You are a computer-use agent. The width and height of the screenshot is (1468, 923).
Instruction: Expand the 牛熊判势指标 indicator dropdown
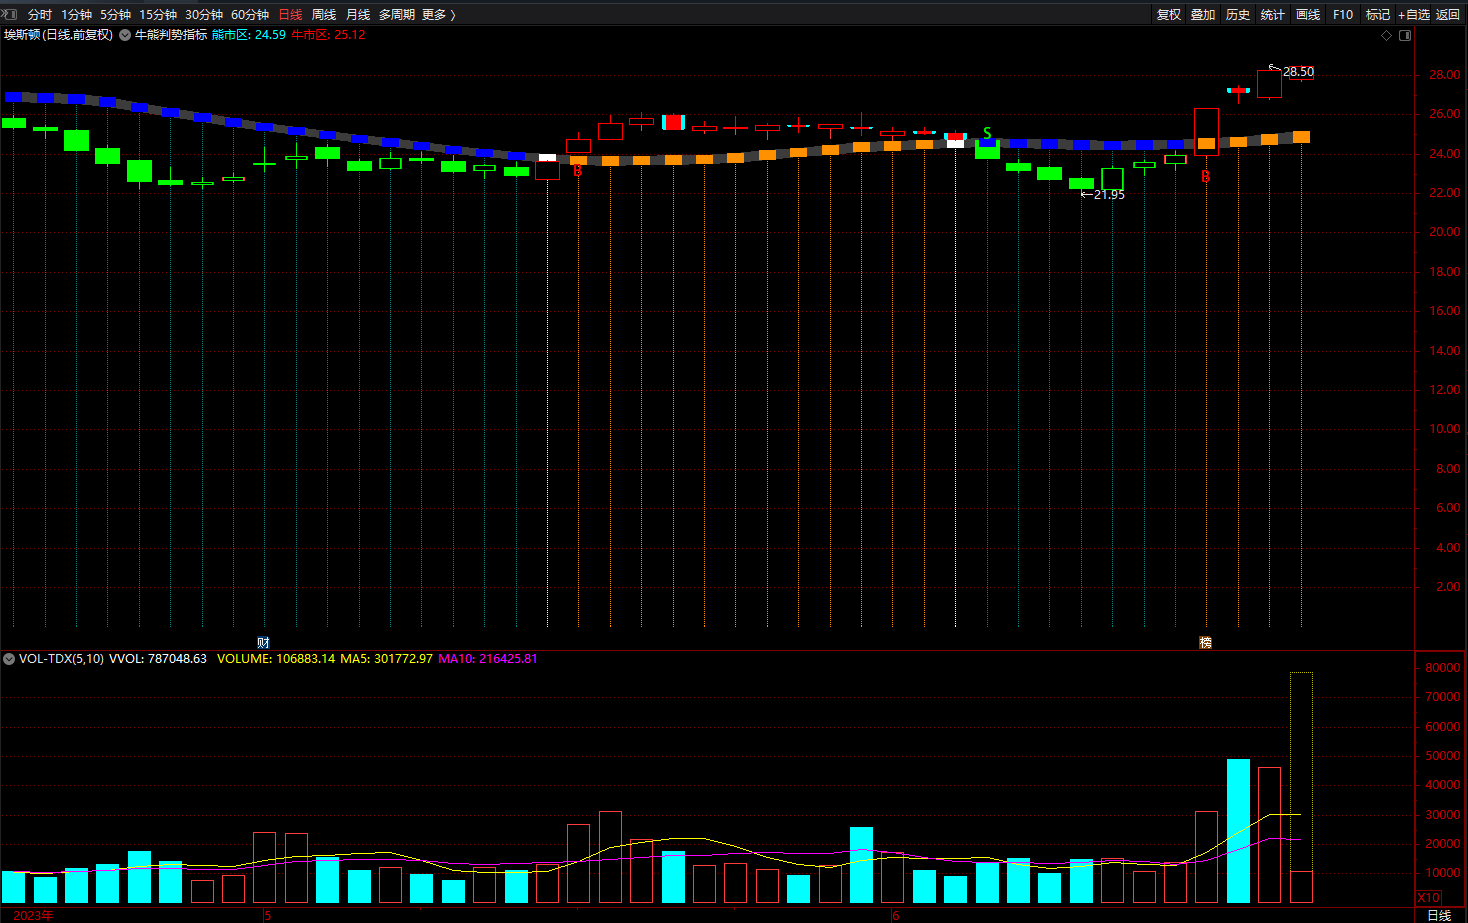click(125, 35)
